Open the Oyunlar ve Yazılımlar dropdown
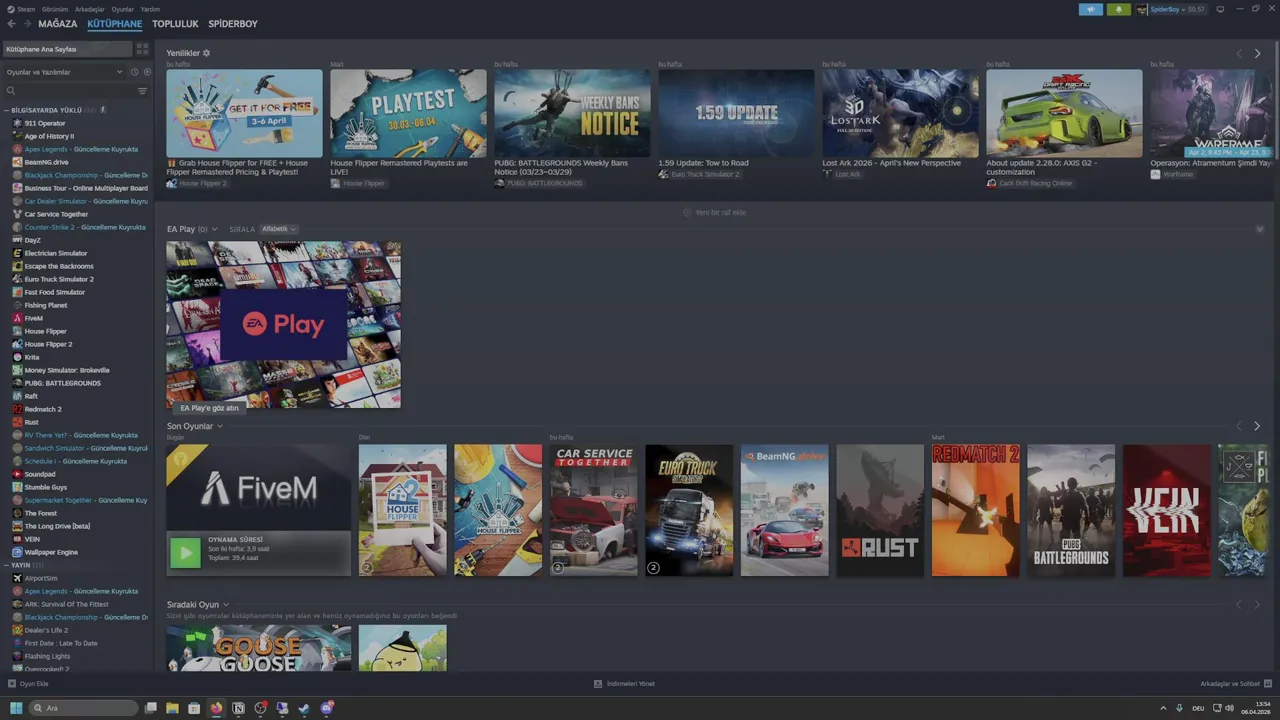 coord(64,72)
